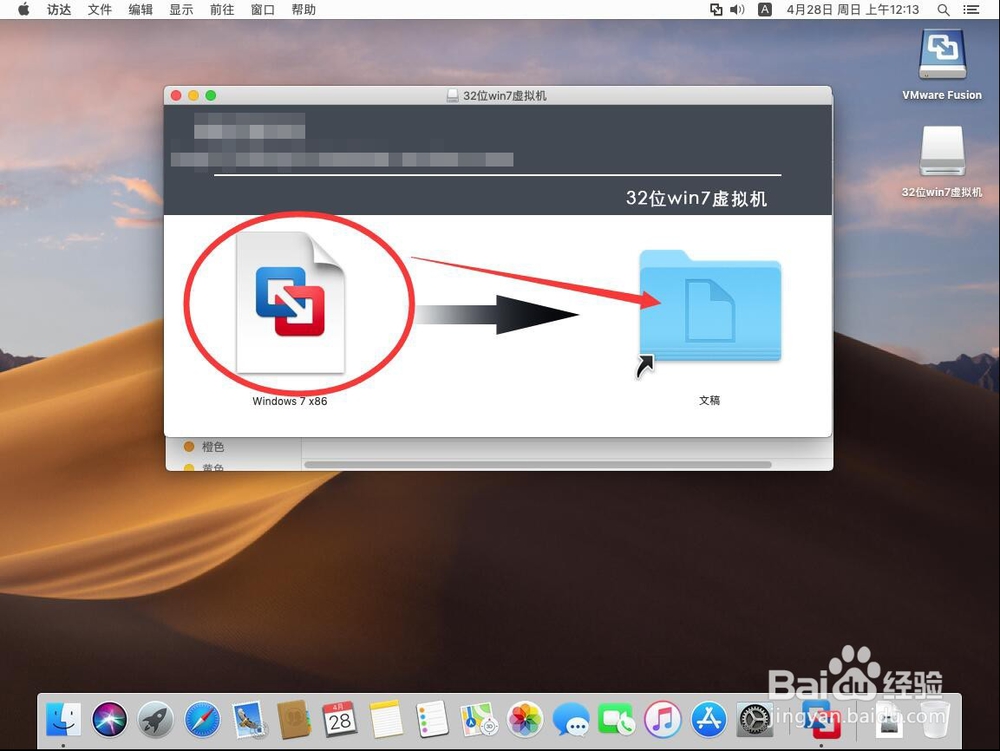This screenshot has width=1000, height=751.
Task: Open the 帮助 menu
Action: click(304, 10)
